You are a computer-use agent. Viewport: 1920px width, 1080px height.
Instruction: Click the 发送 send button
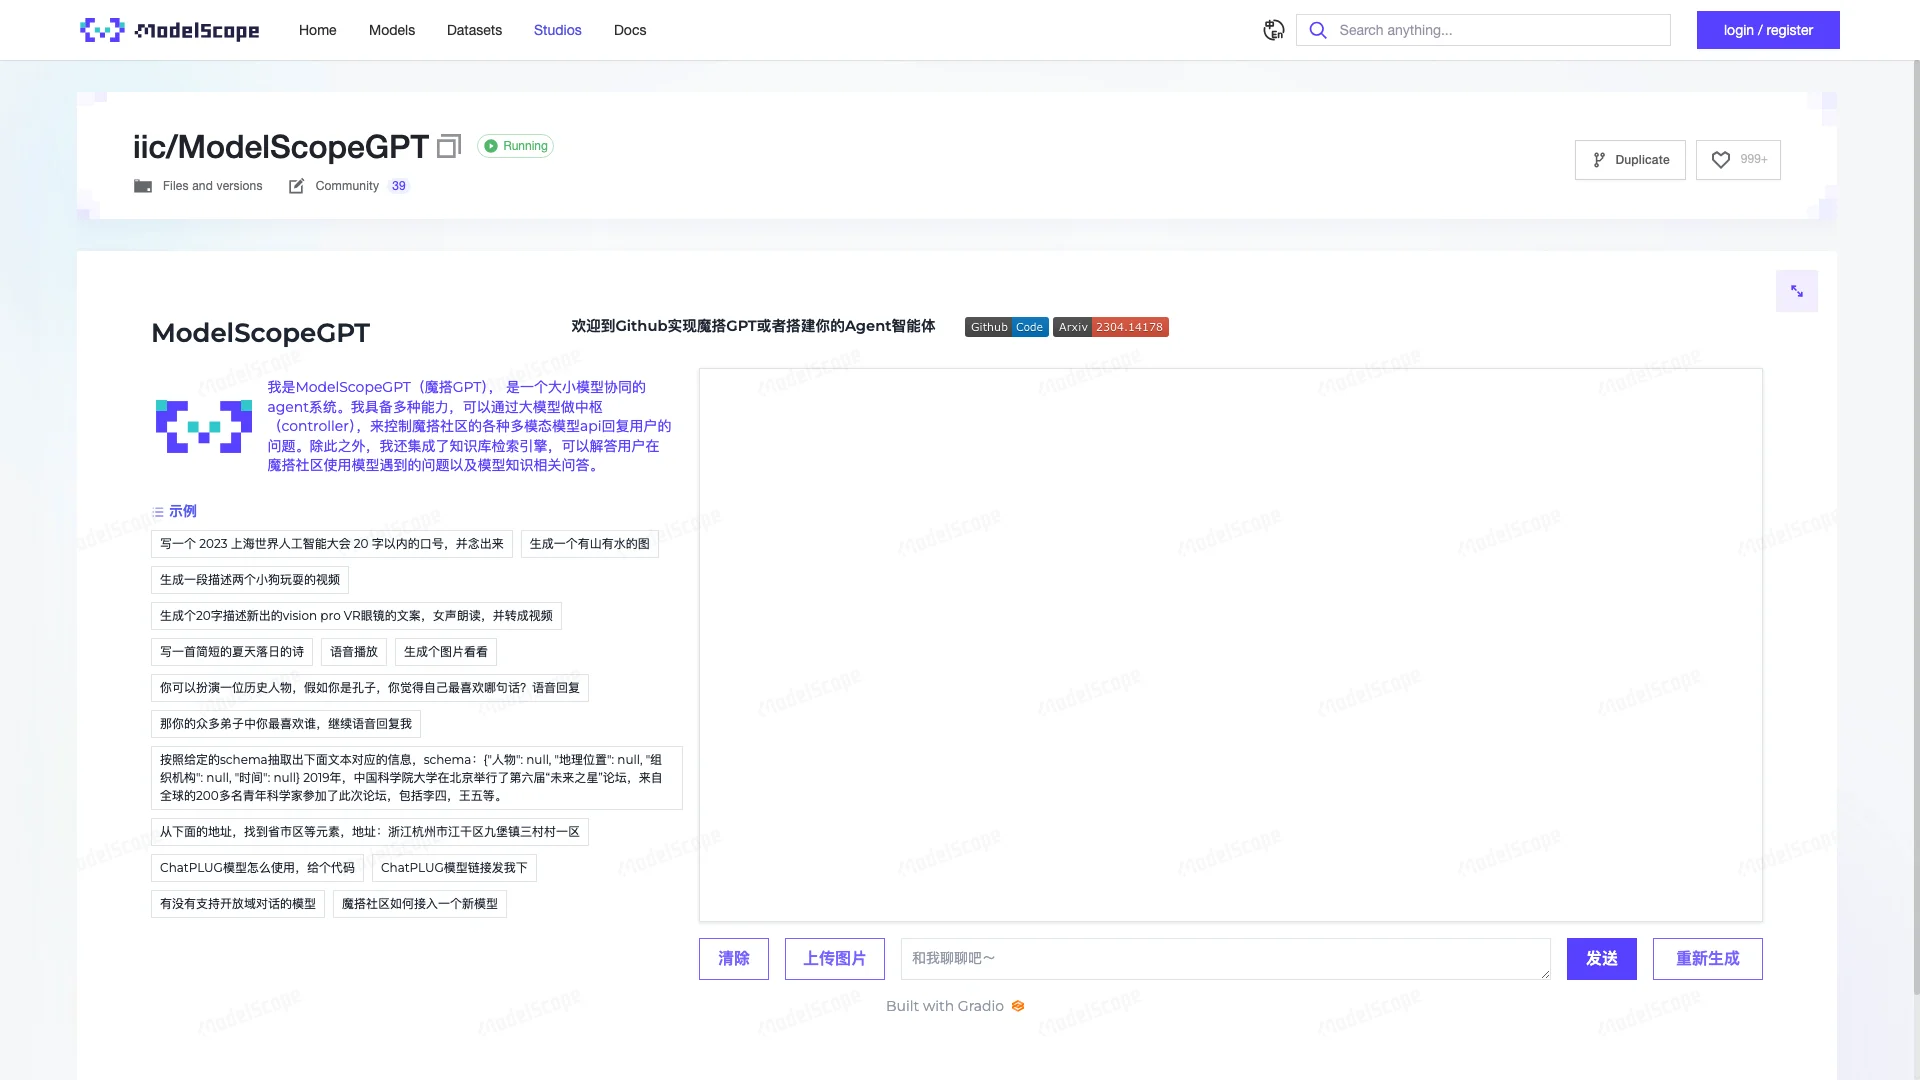(x=1601, y=957)
